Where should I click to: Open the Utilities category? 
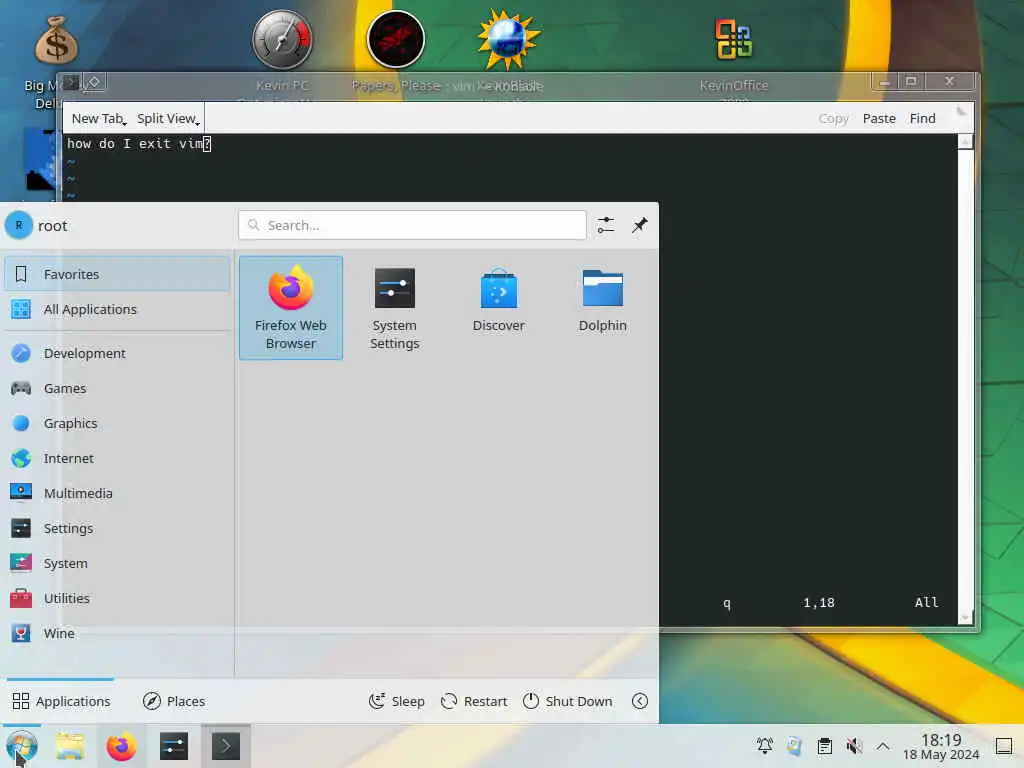coord(117,598)
